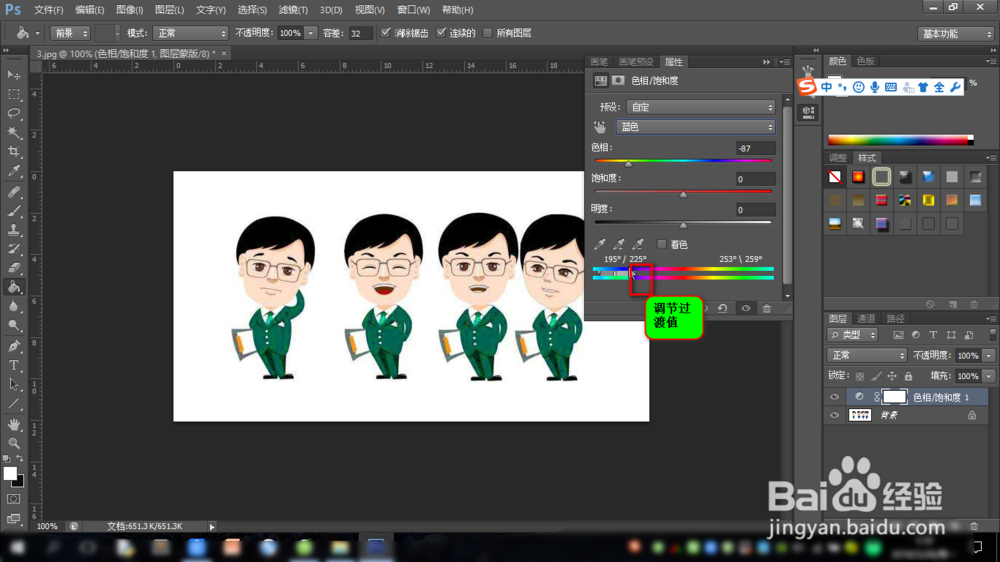The image size is (1000, 562).
Task: Click the 饱和度 saturation slider handle
Action: coord(683,195)
